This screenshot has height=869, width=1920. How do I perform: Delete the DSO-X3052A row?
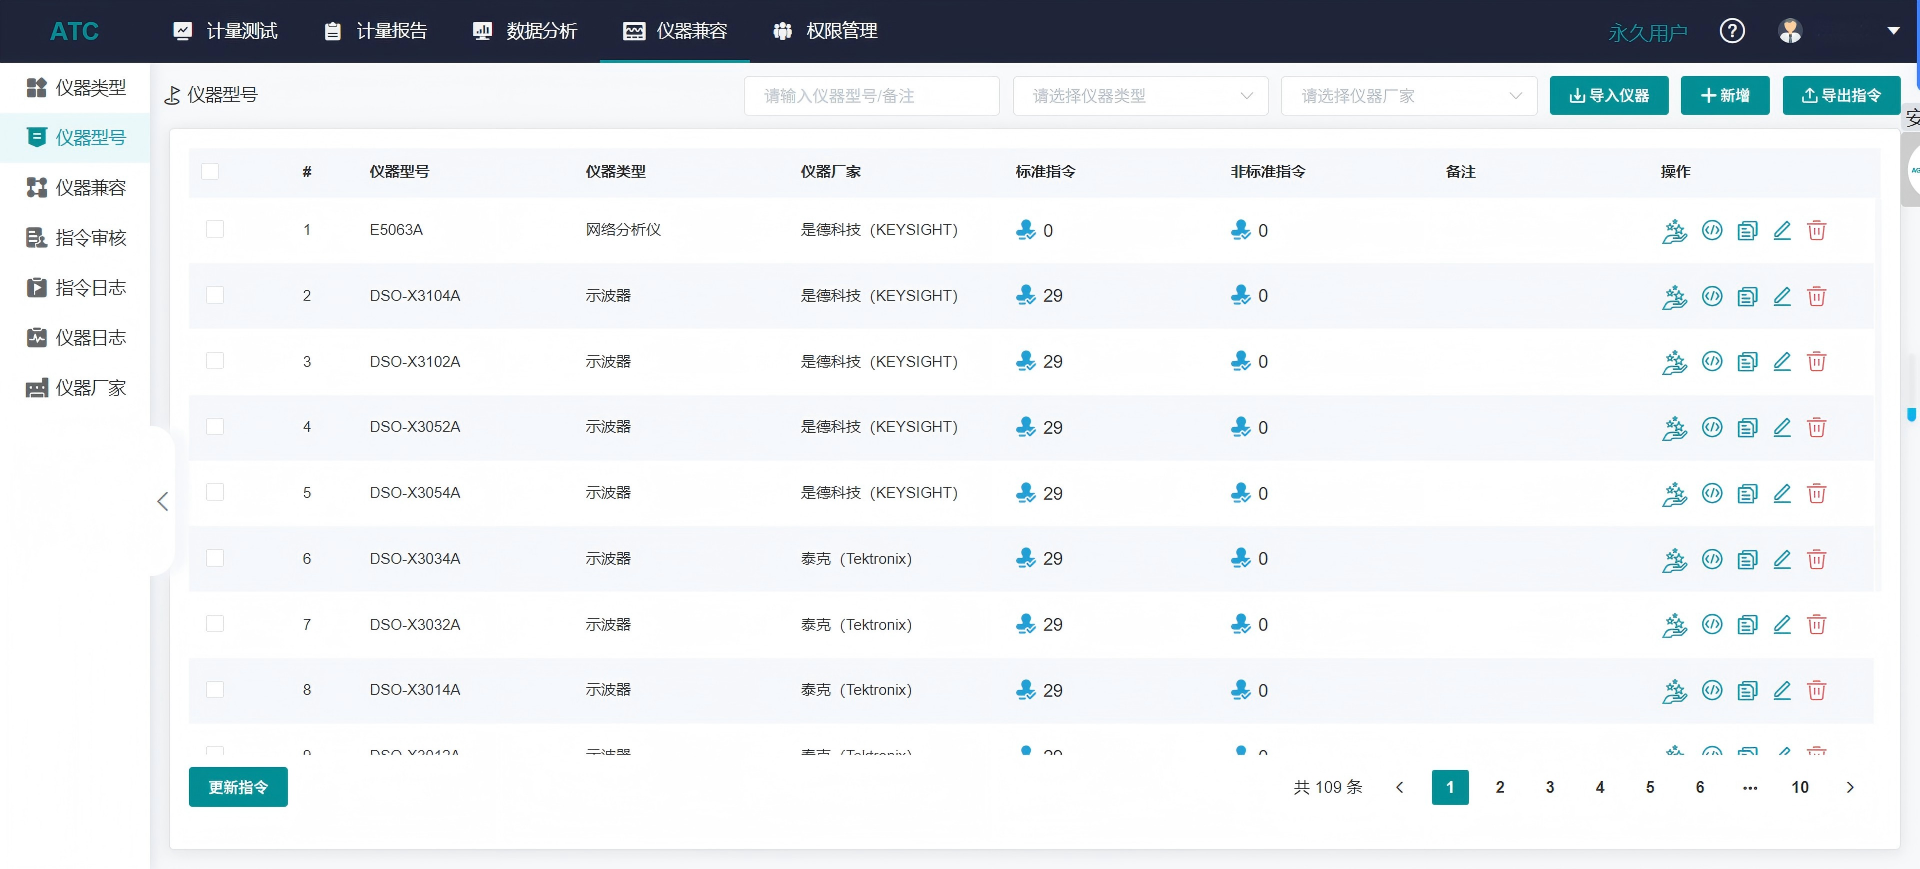1817,427
